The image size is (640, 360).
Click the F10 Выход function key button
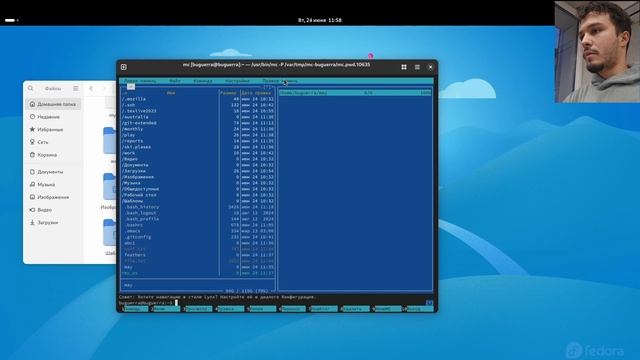pyautogui.click(x=418, y=309)
